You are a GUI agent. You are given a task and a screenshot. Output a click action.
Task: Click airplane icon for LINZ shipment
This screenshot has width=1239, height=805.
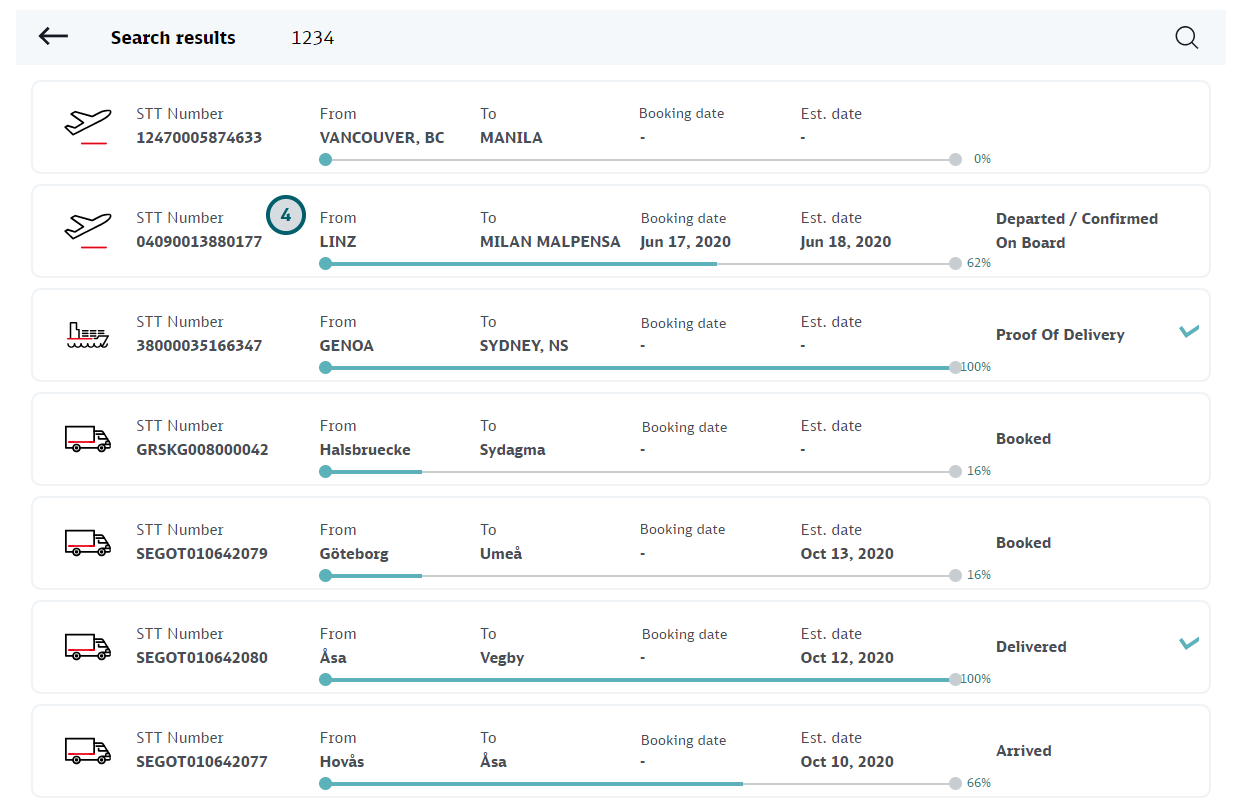[87, 230]
